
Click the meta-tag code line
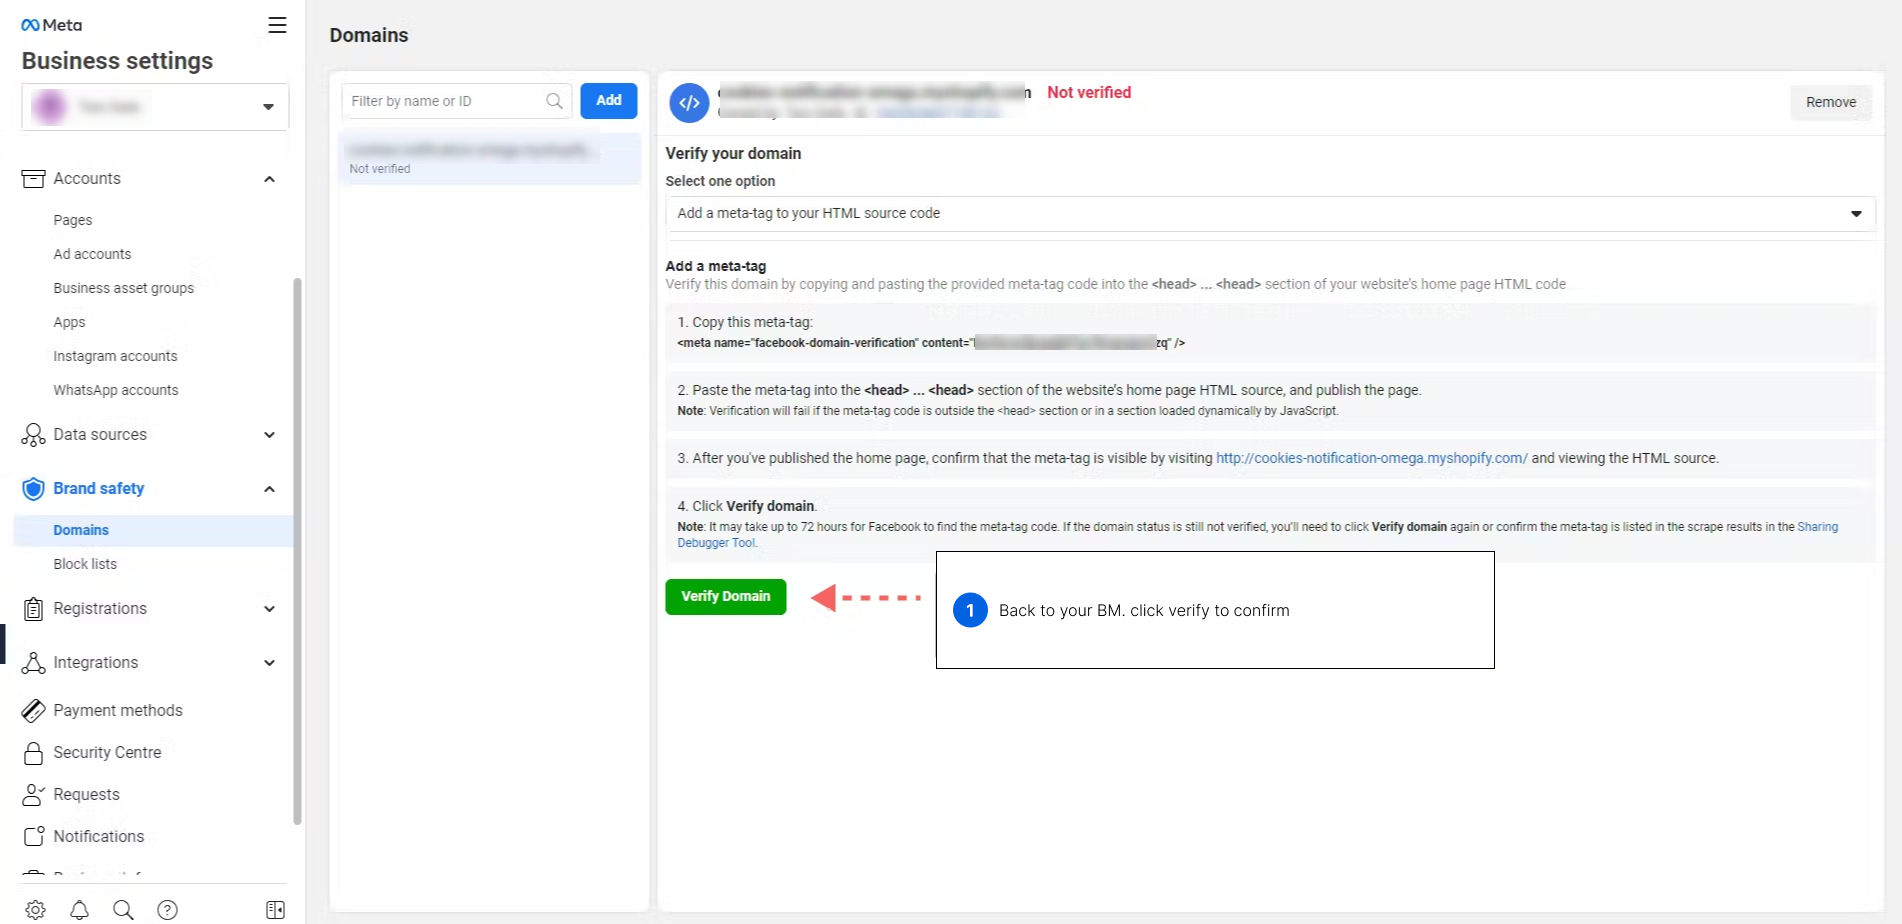(x=931, y=343)
